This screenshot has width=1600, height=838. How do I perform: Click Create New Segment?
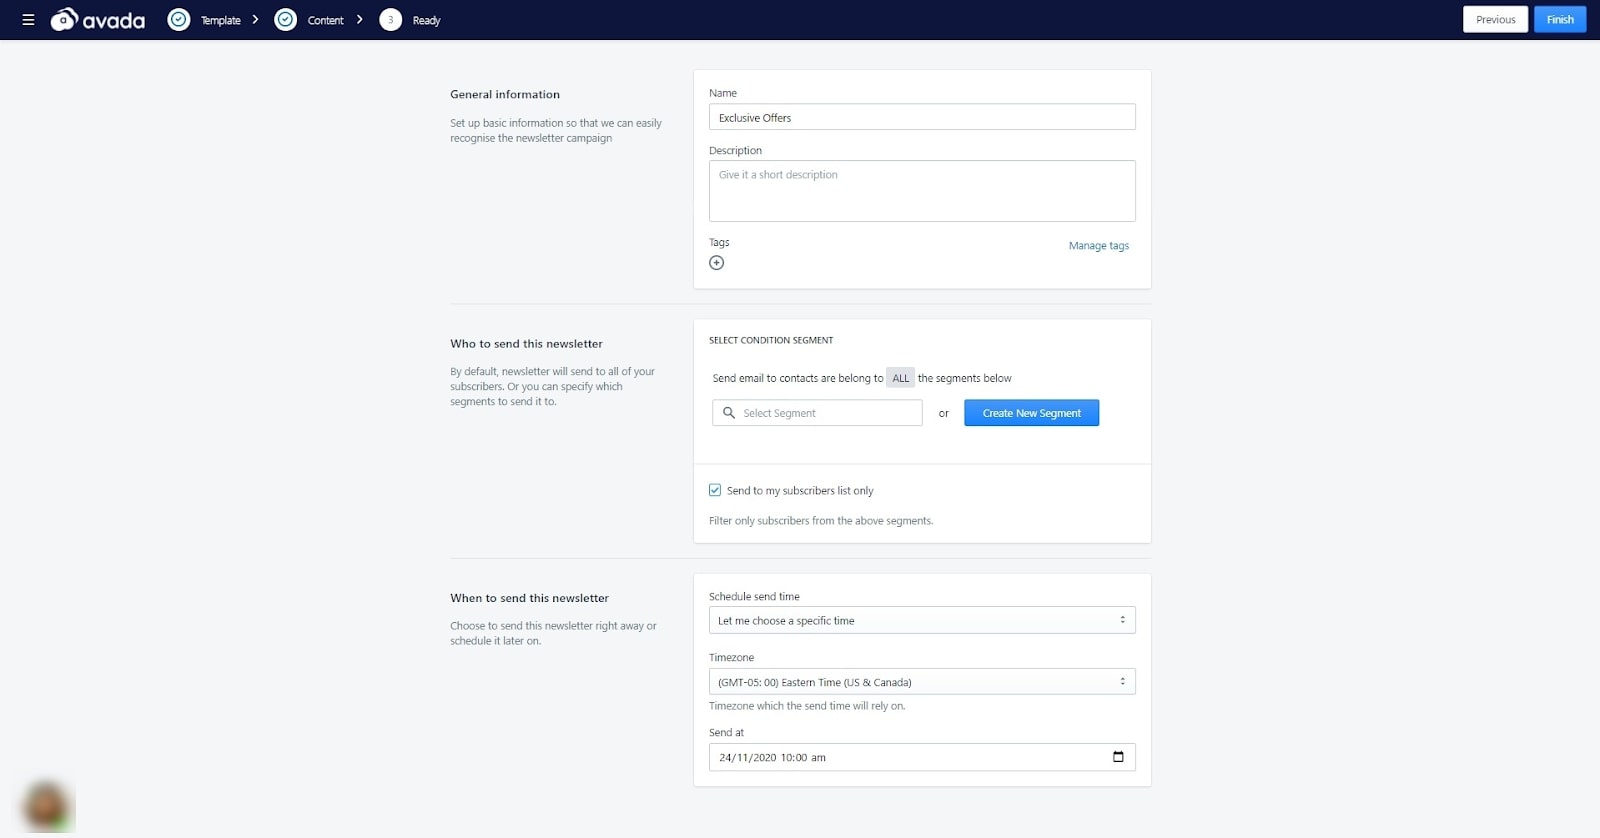[x=1031, y=413]
